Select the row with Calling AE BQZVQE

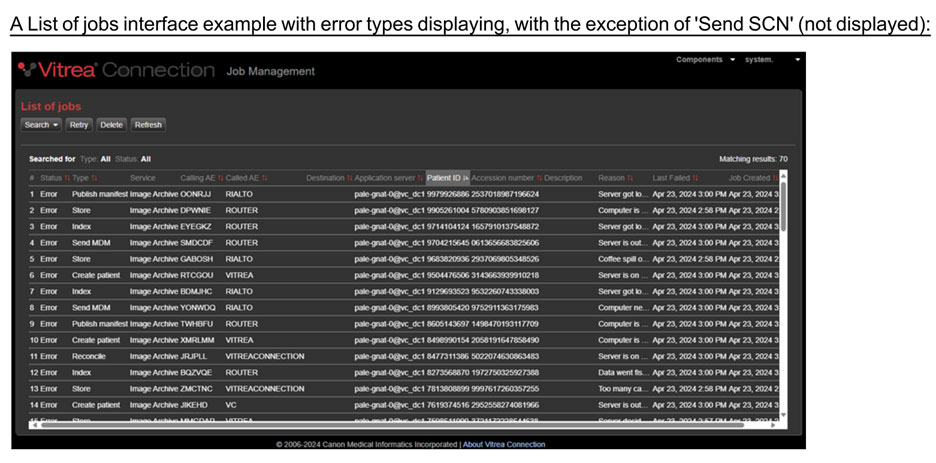(404, 372)
